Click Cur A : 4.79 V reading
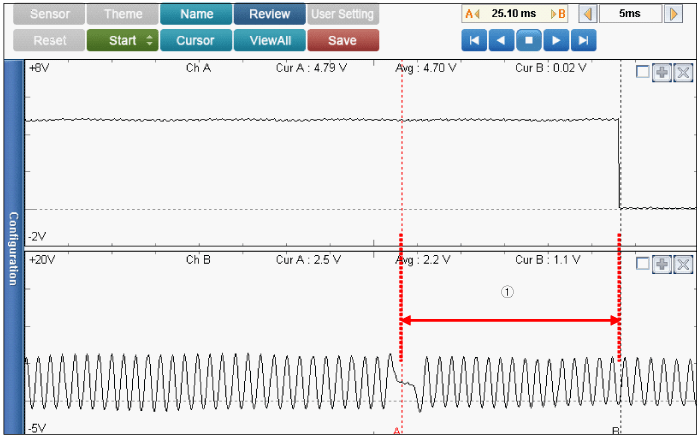 coord(311,68)
